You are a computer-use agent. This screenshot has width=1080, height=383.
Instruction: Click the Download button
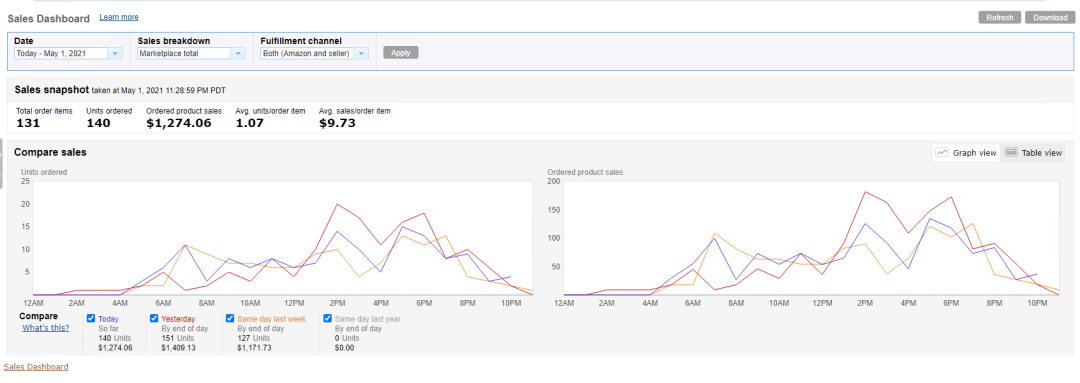[x=1050, y=18]
